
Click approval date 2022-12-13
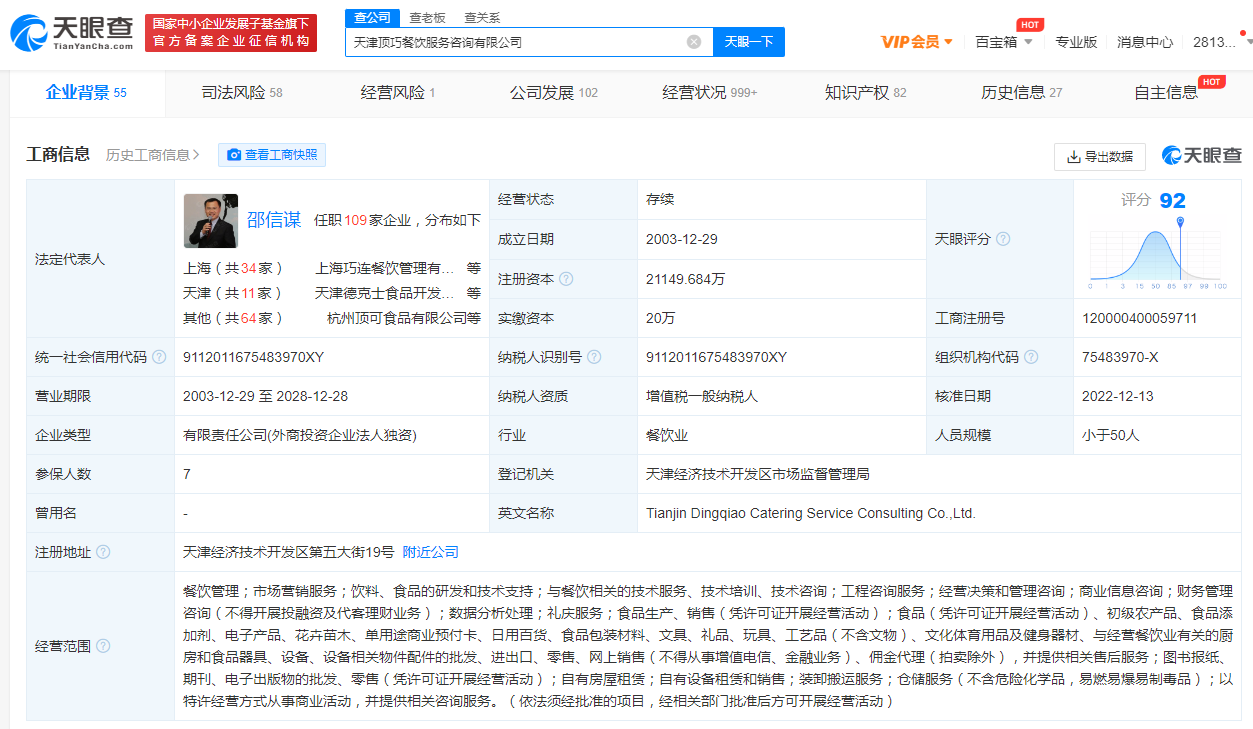[1118, 396]
